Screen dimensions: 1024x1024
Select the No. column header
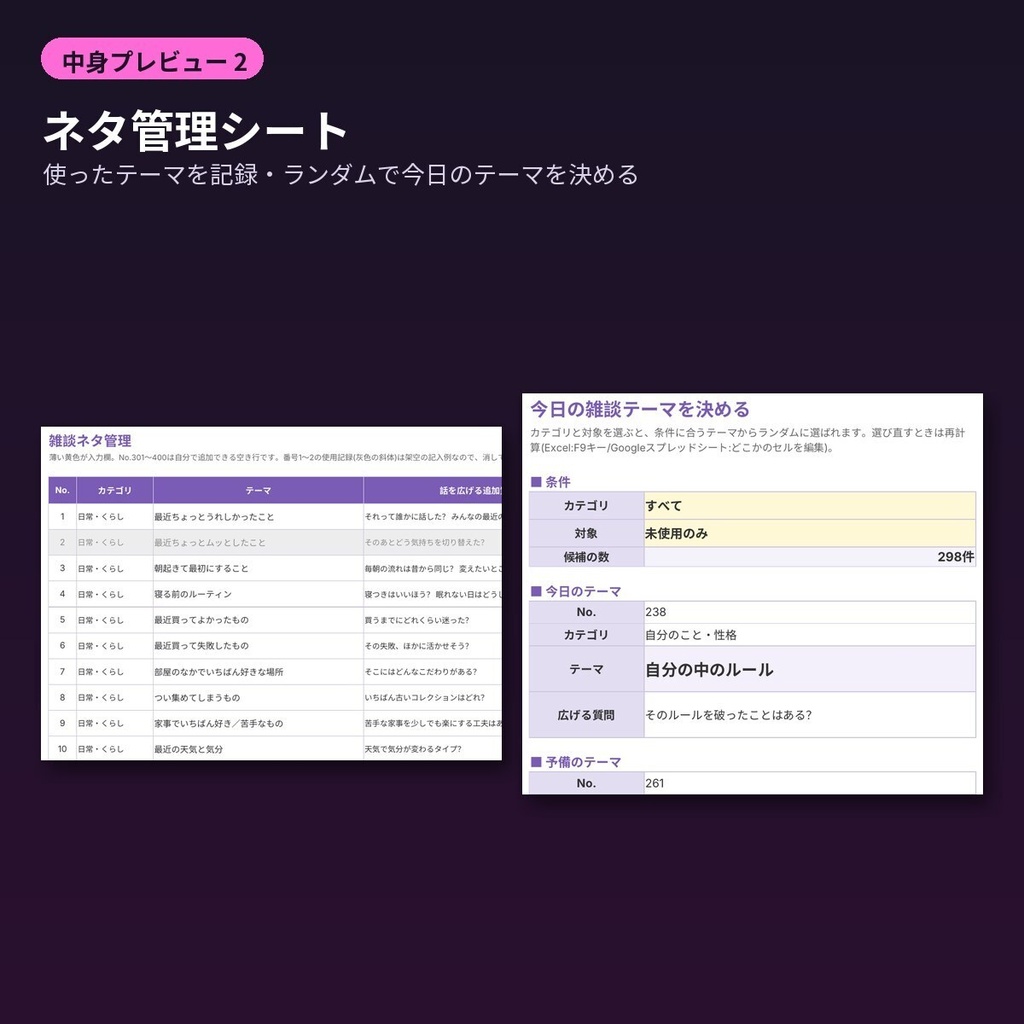point(63,490)
